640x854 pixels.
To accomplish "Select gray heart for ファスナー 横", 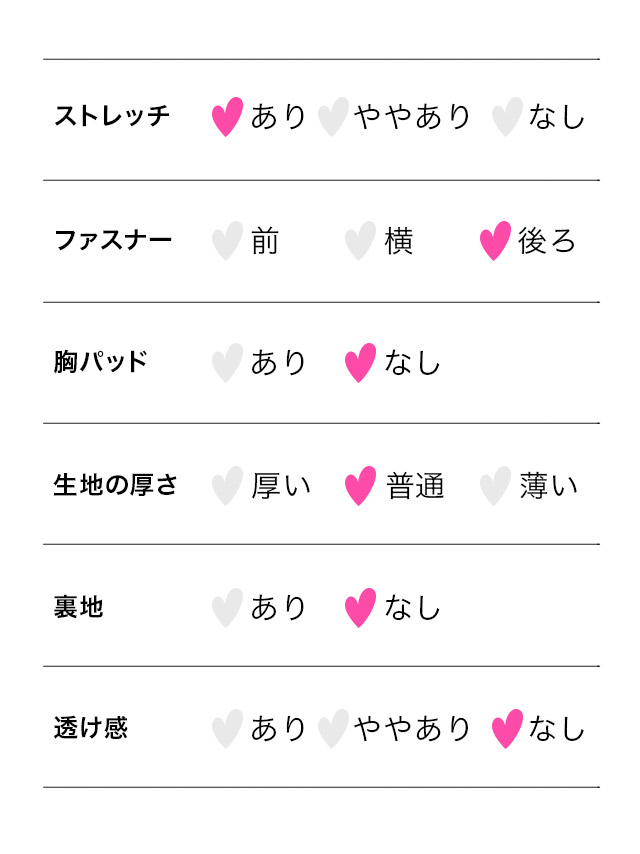I will (360, 241).
